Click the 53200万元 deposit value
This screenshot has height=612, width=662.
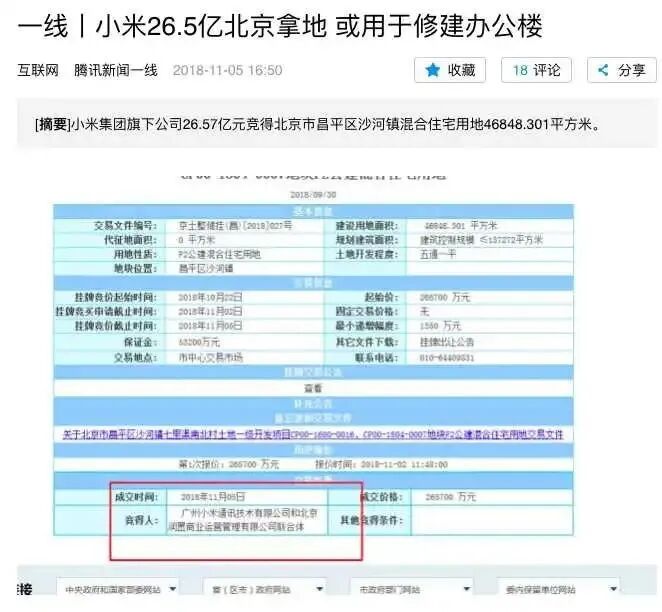click(x=199, y=342)
